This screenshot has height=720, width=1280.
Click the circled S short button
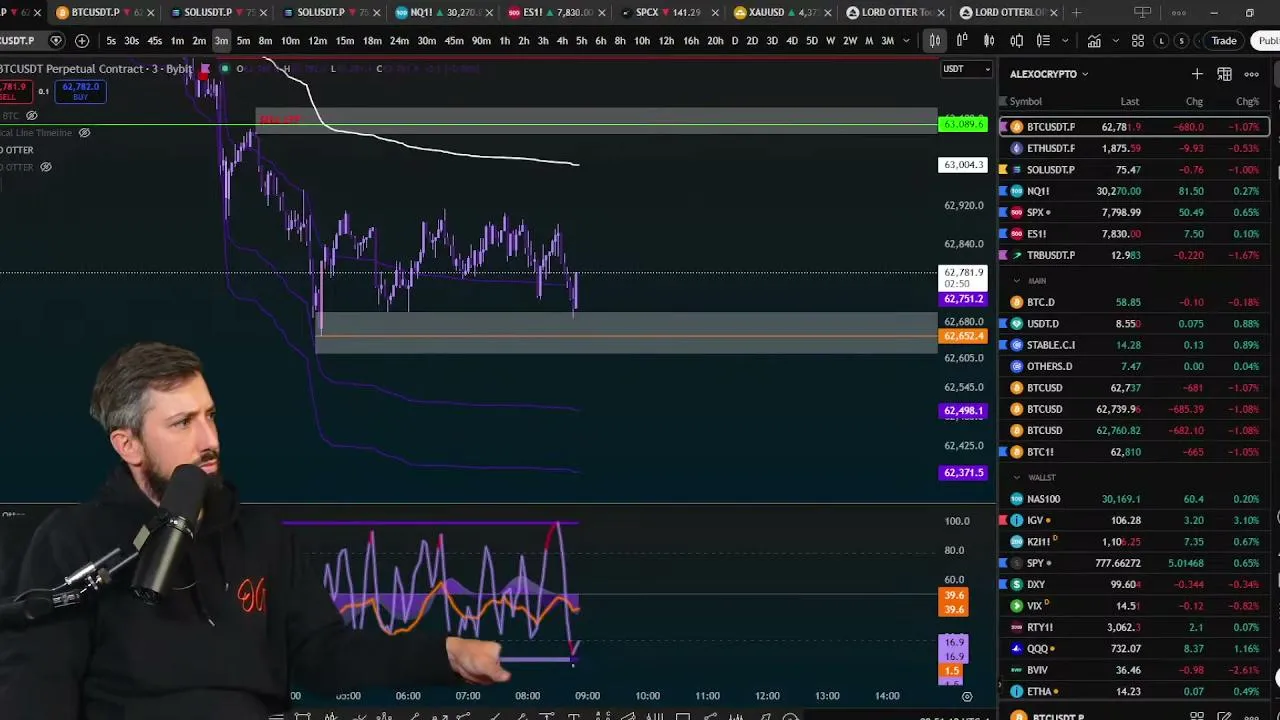click(1182, 41)
